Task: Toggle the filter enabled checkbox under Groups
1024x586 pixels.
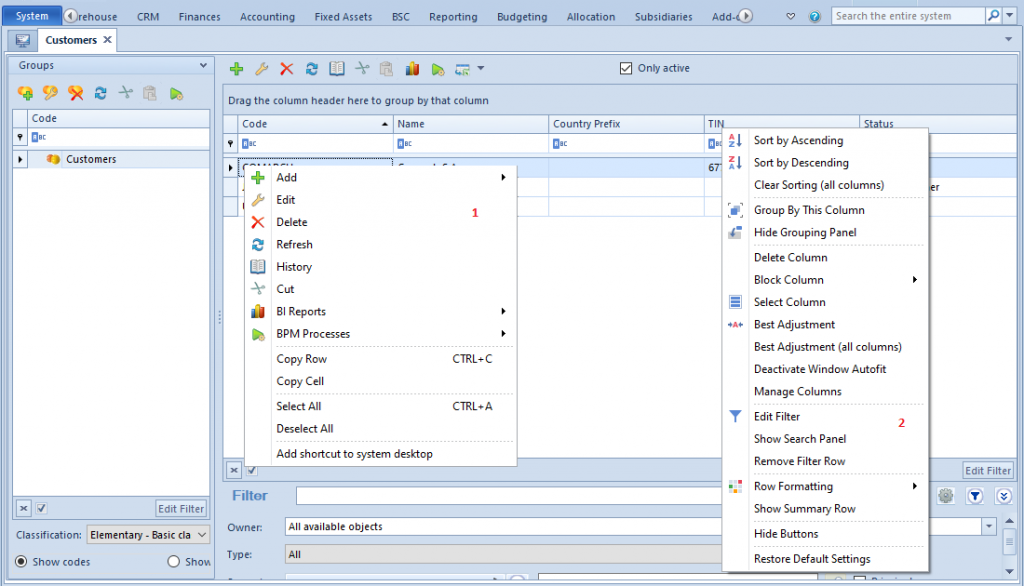Action: pyautogui.click(x=41, y=508)
